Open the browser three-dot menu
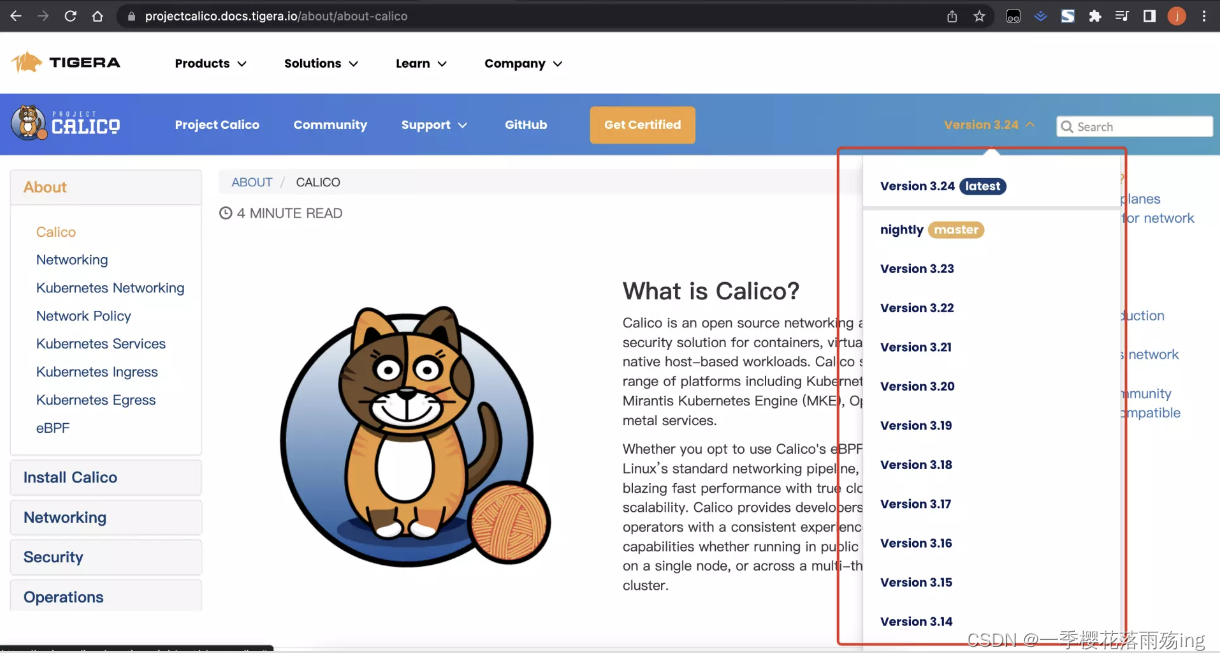 click(1205, 16)
